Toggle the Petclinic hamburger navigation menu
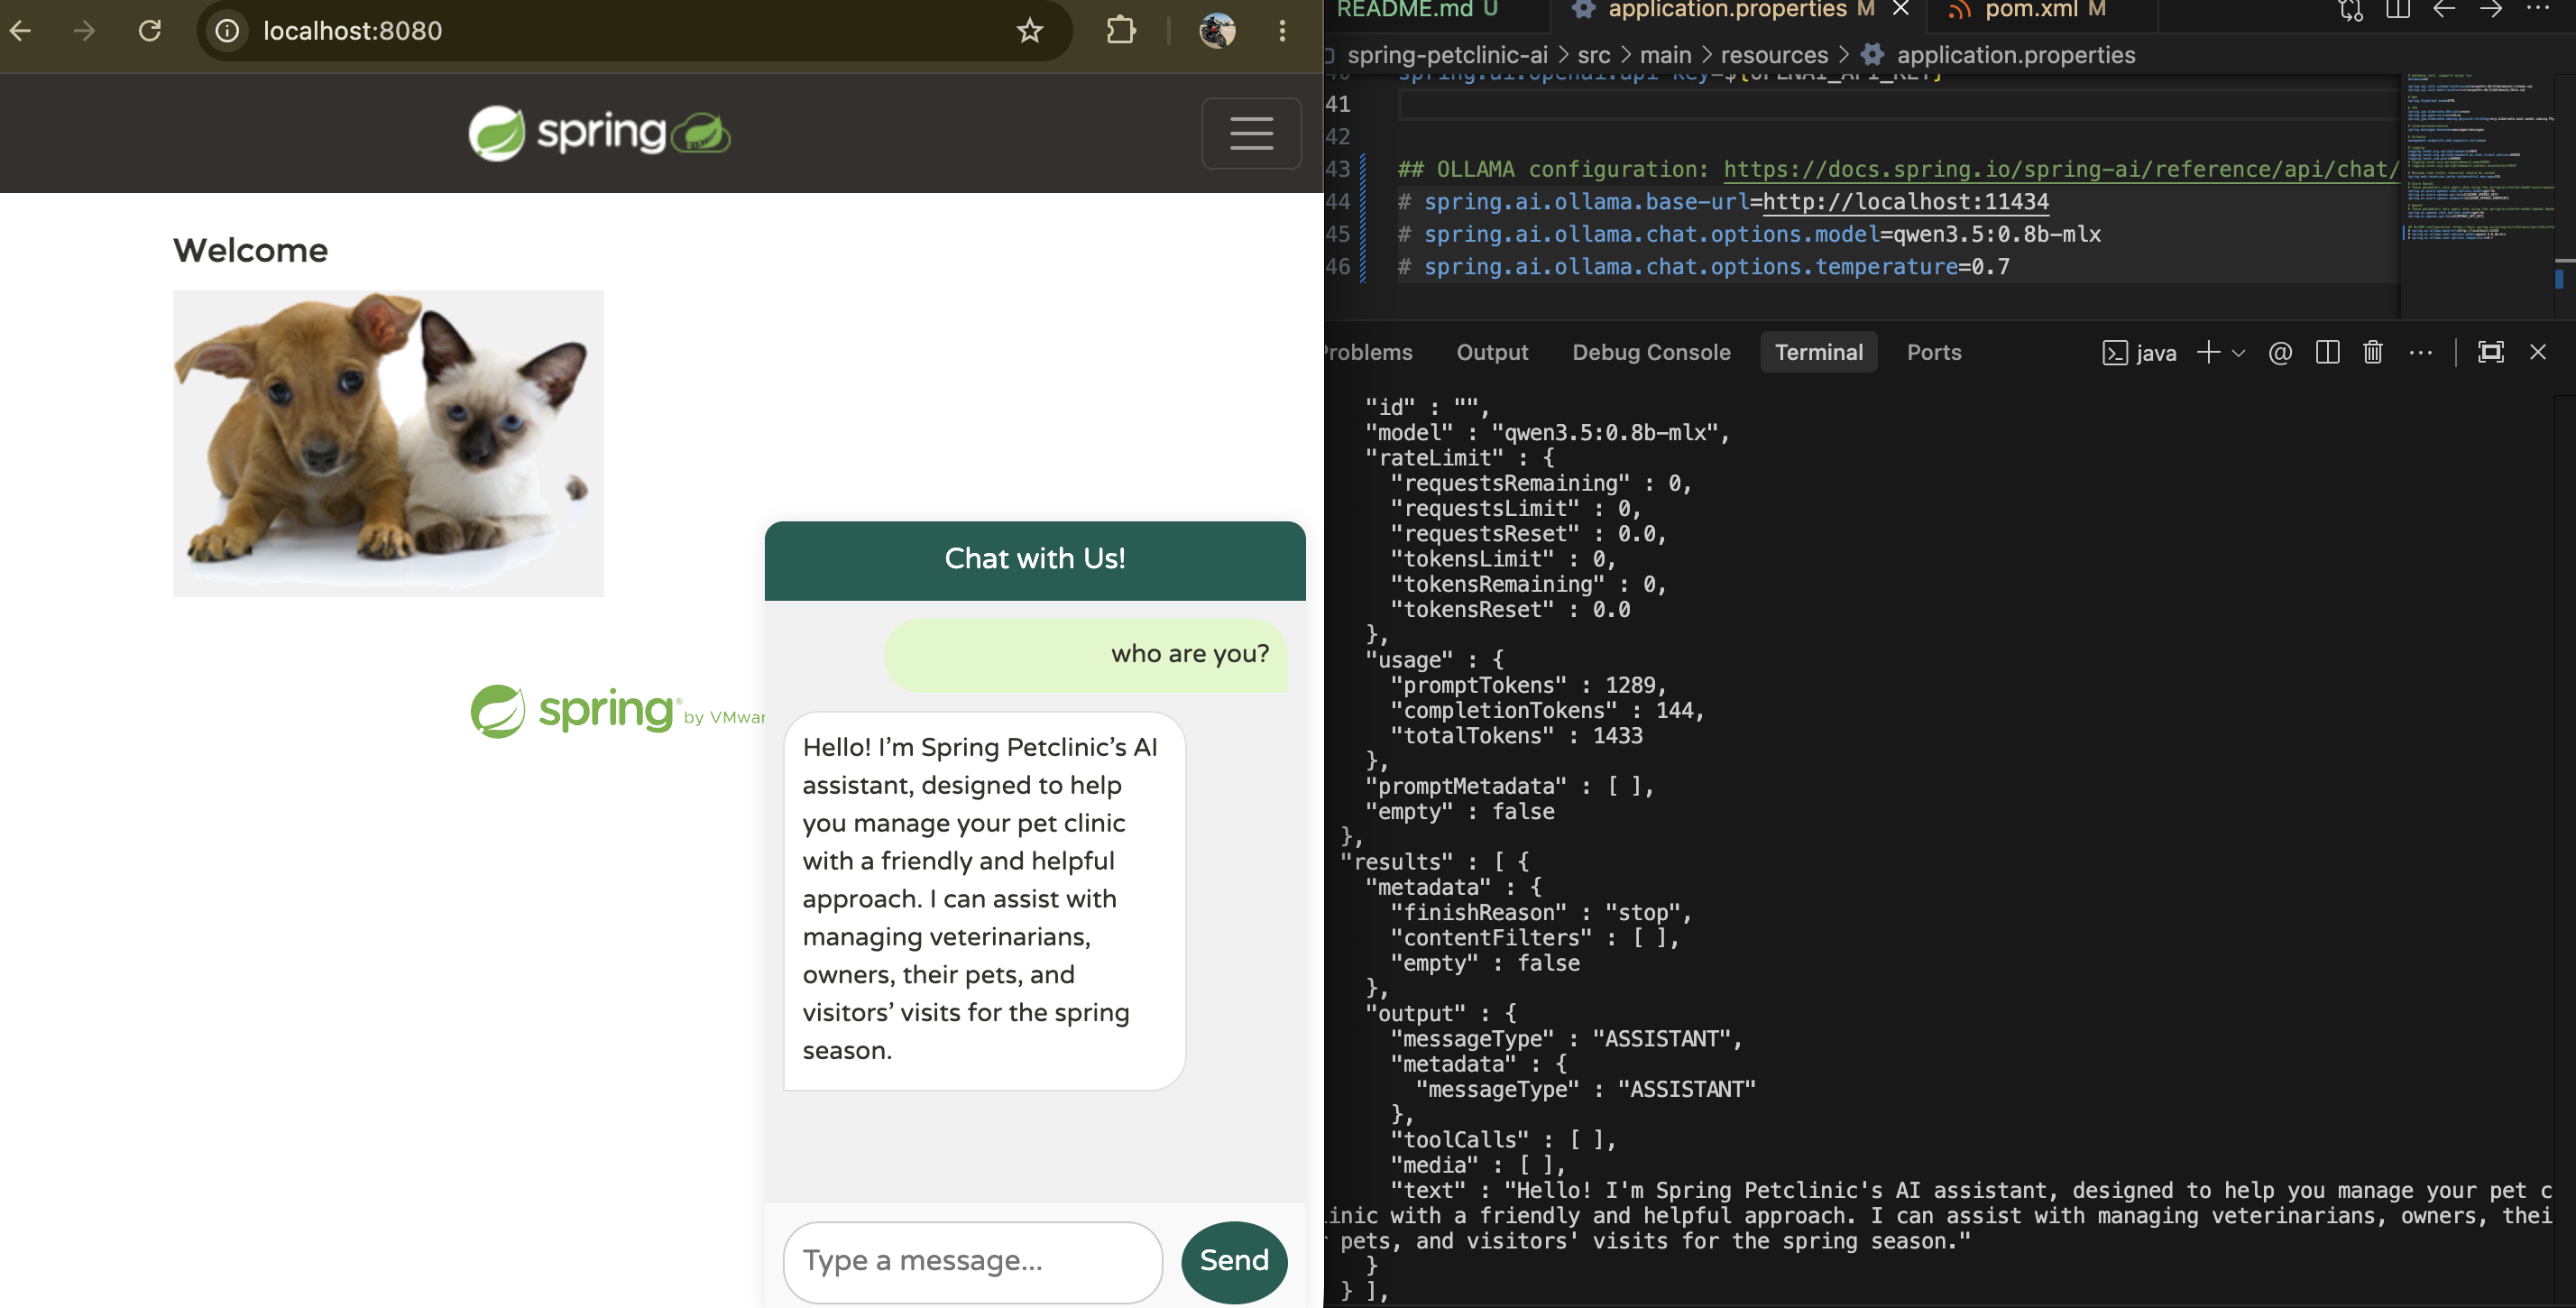This screenshot has height=1308, width=2576. 1251,133
